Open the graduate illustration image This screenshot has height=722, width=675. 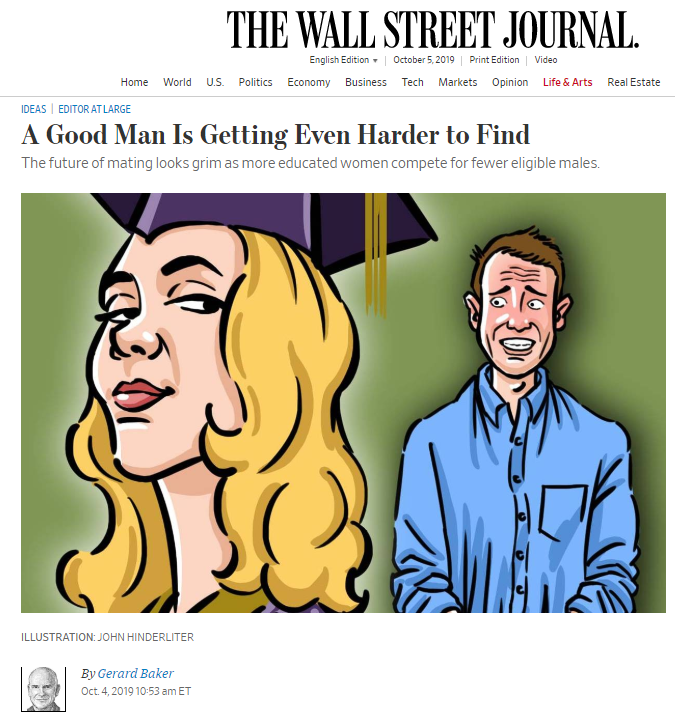click(343, 403)
